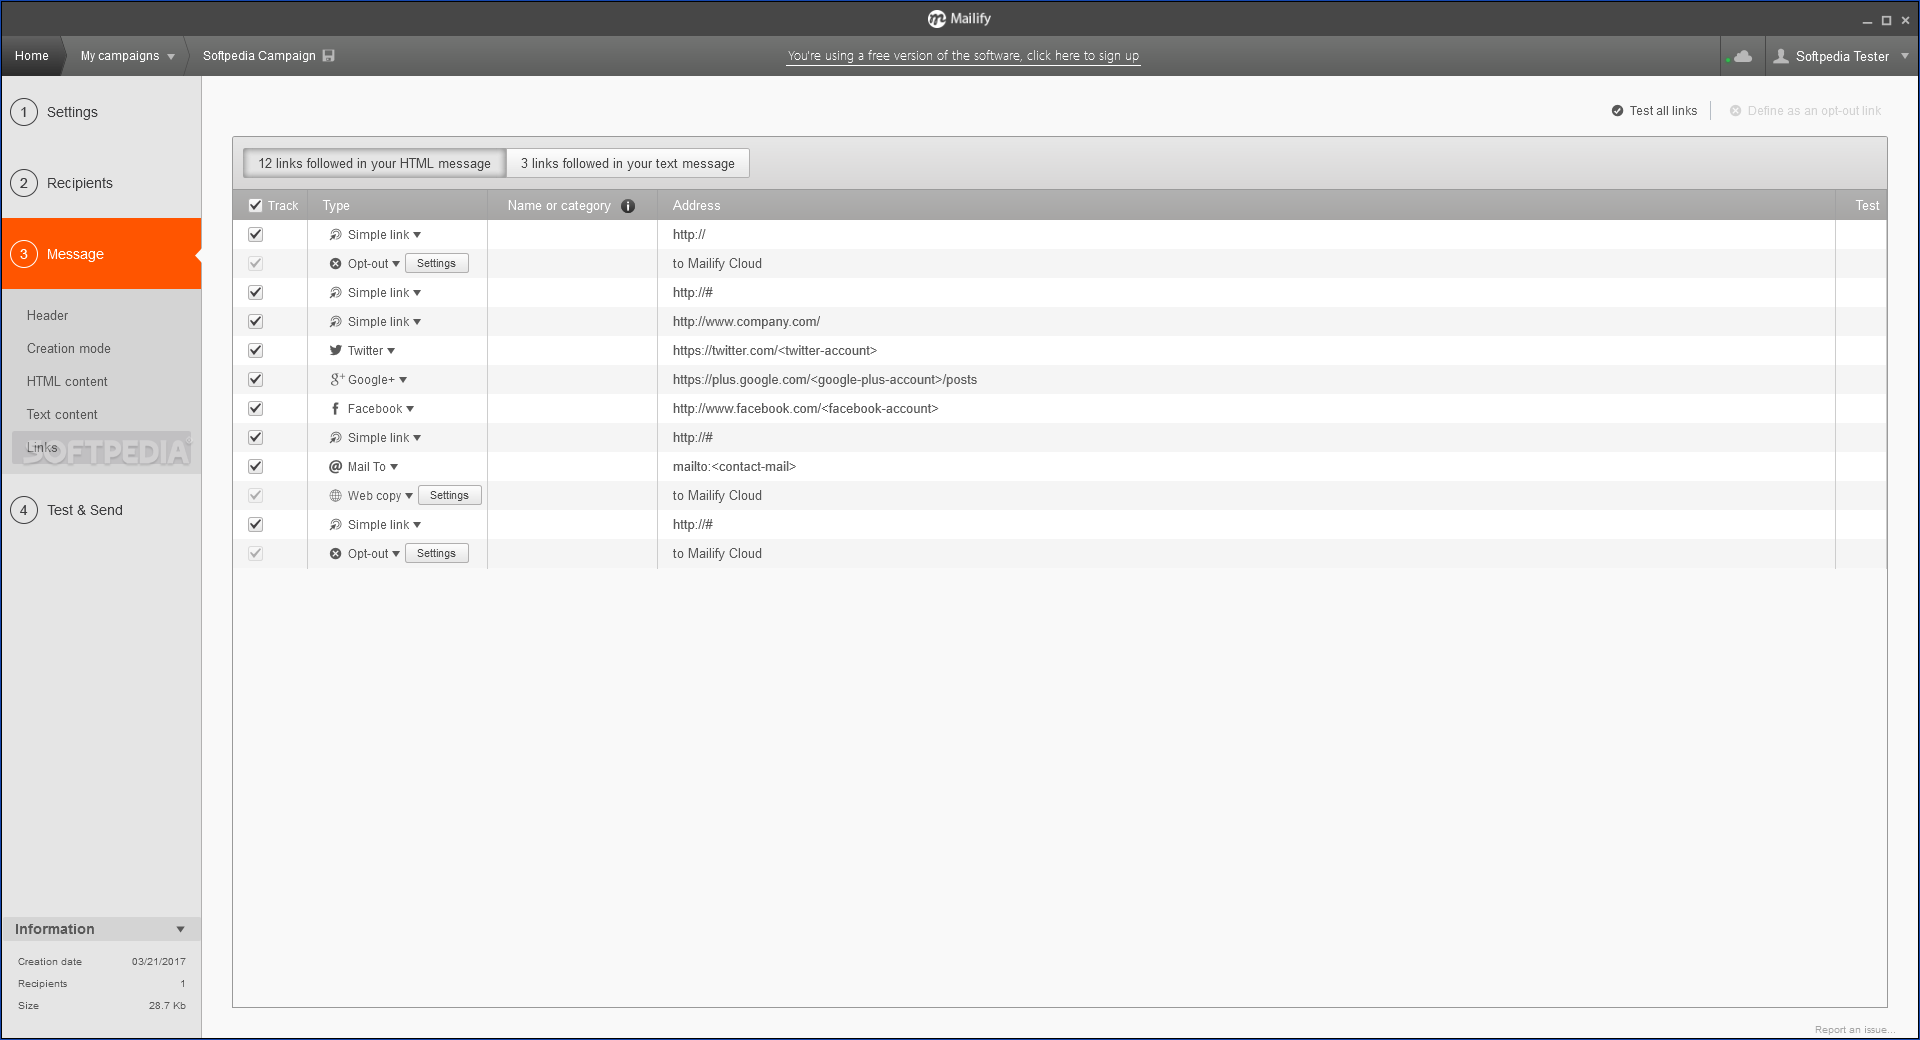The height and width of the screenshot is (1040, 1920).
Task: Click the save icon beside Softpedia Campaign
Action: [x=329, y=56]
